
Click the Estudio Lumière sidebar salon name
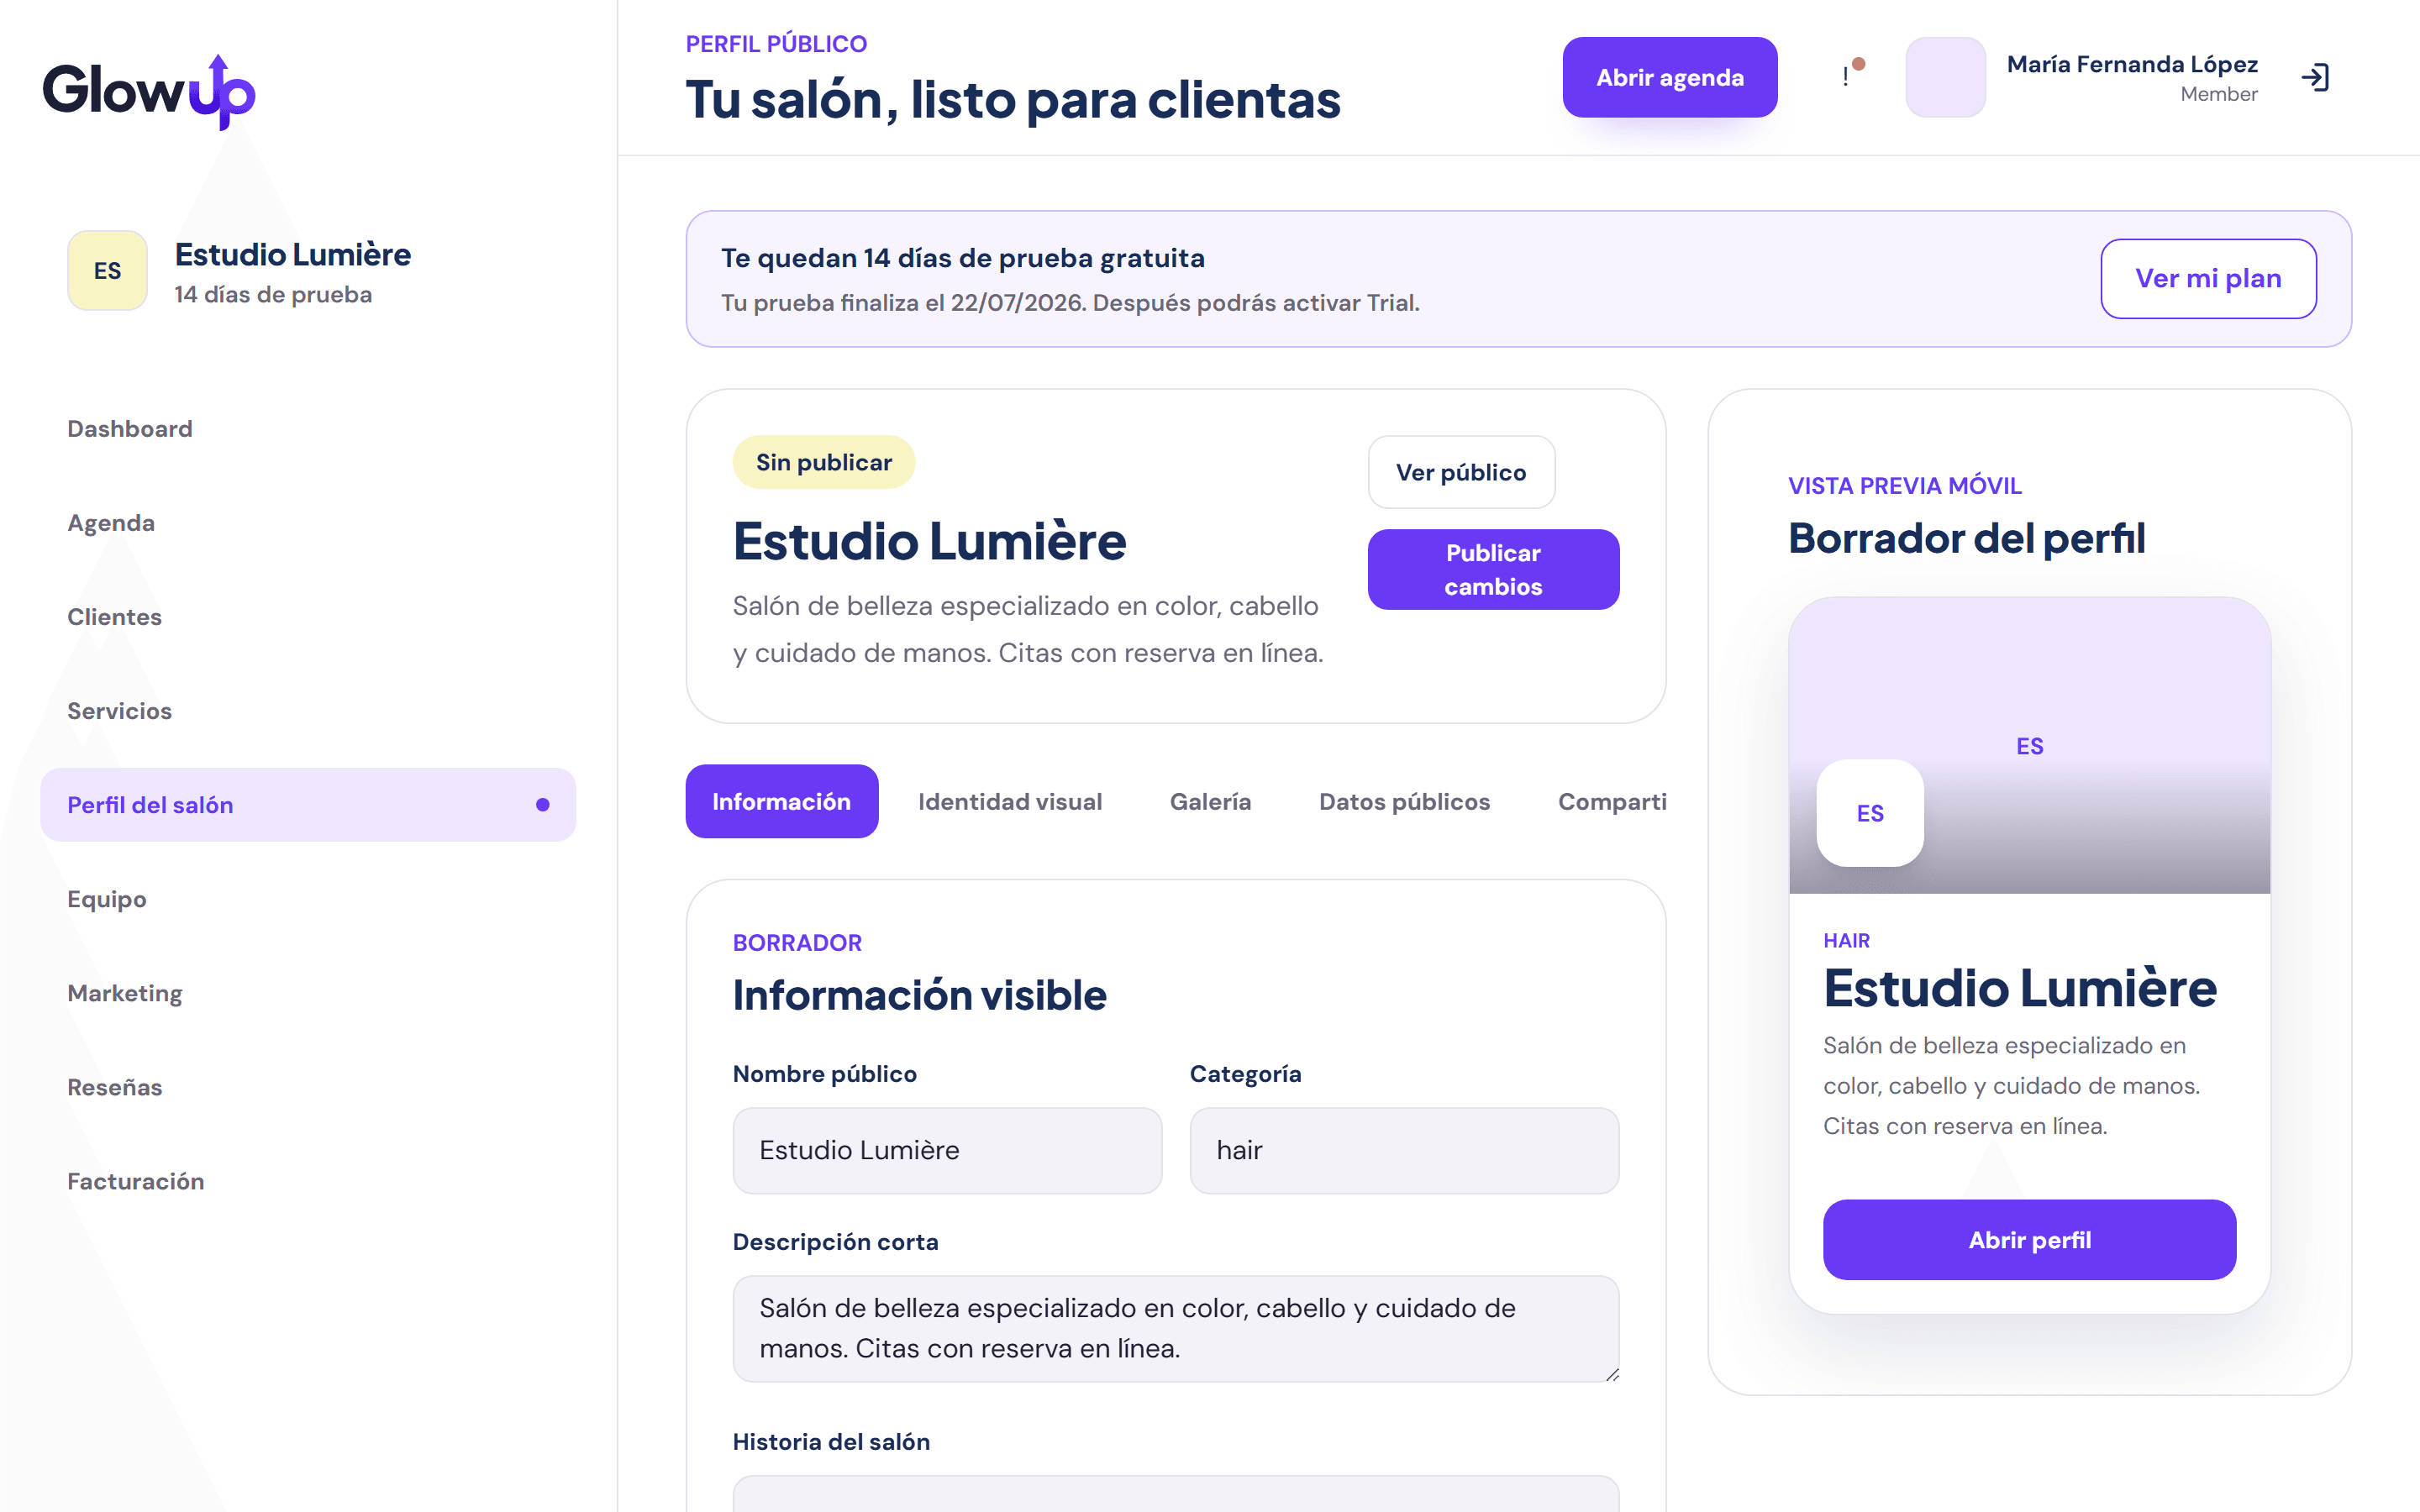(293, 254)
